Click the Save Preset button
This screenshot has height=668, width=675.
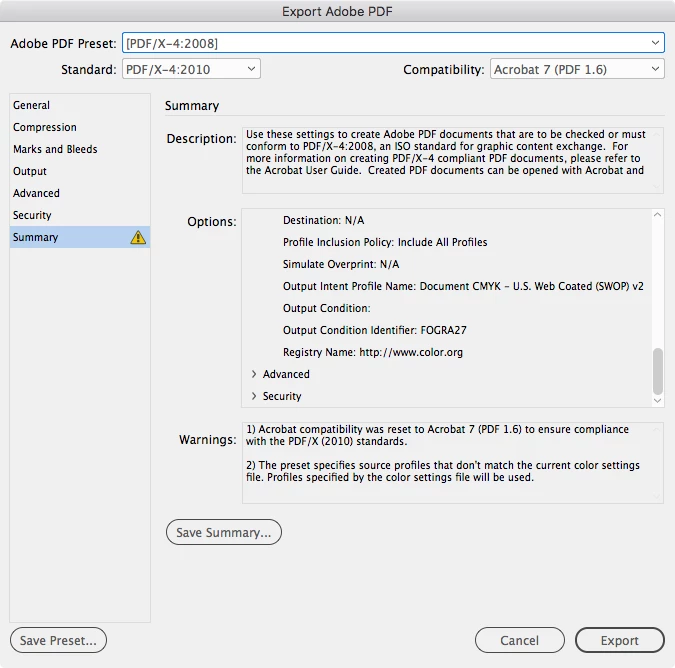tap(58, 640)
